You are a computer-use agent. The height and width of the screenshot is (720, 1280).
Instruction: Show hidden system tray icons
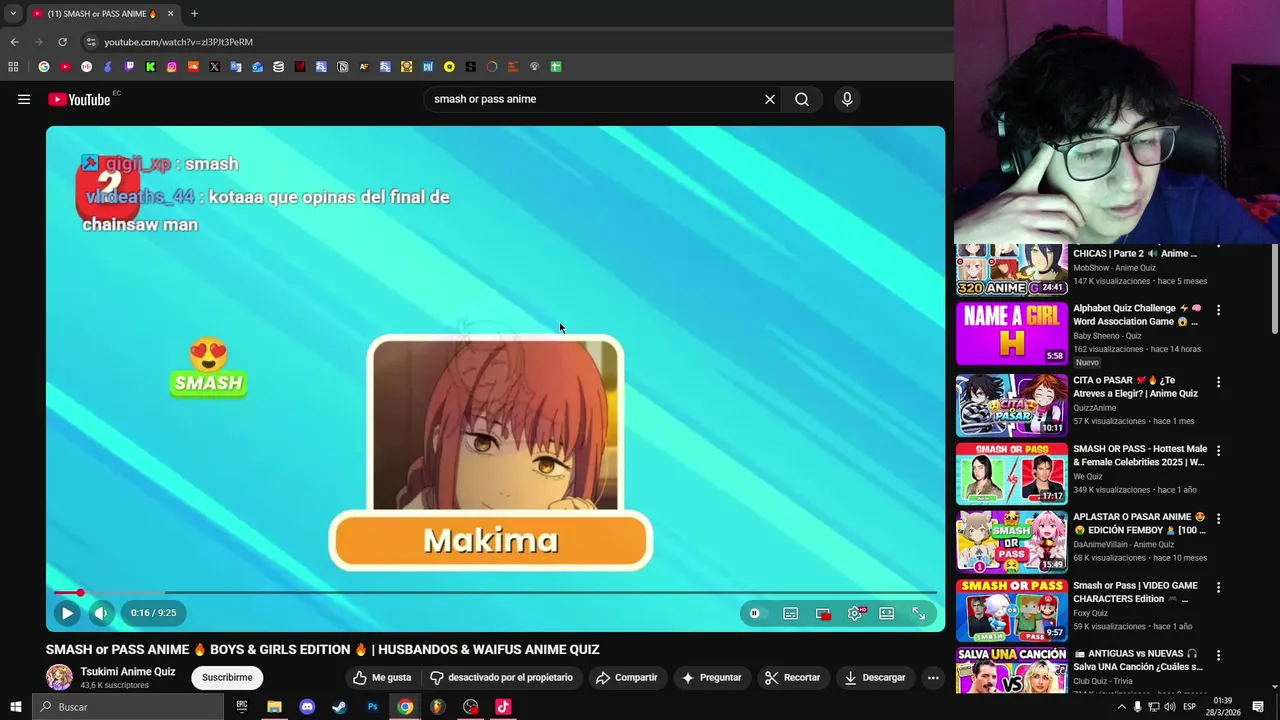(1121, 707)
